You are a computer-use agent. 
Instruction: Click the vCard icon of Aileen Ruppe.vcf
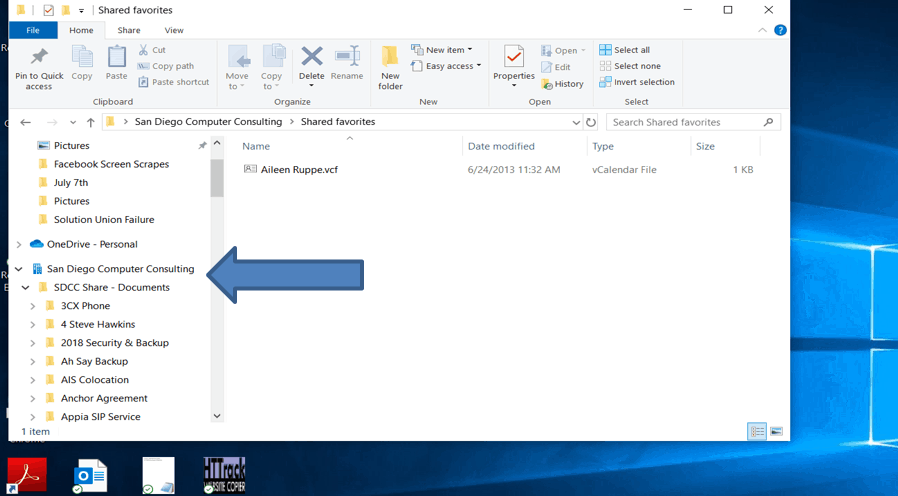pyautogui.click(x=250, y=169)
